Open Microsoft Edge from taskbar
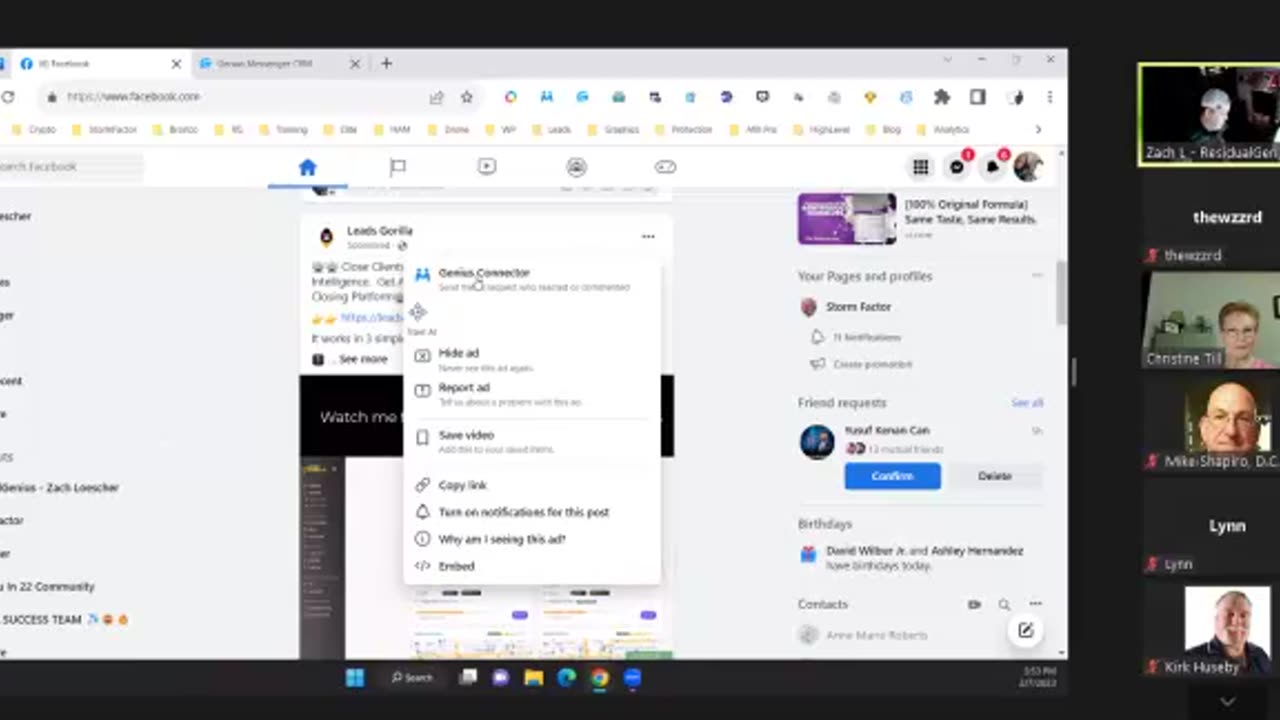The height and width of the screenshot is (720, 1280). coord(566,678)
